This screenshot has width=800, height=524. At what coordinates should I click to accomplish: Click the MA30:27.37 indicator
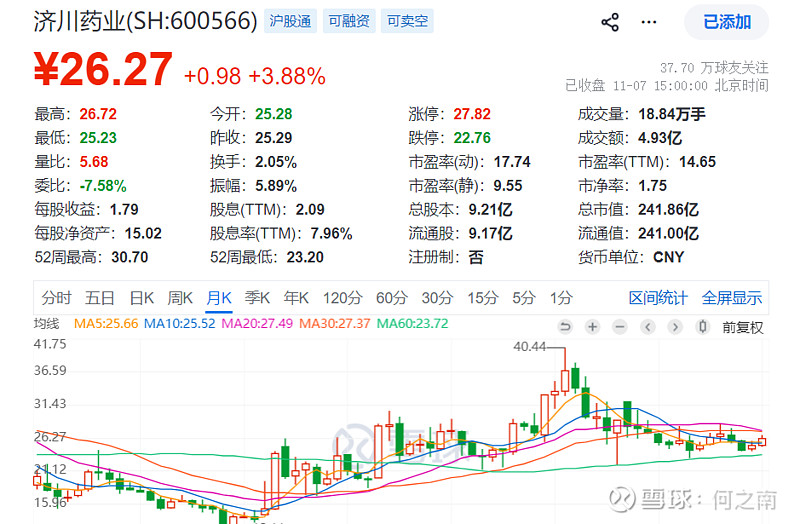335,323
